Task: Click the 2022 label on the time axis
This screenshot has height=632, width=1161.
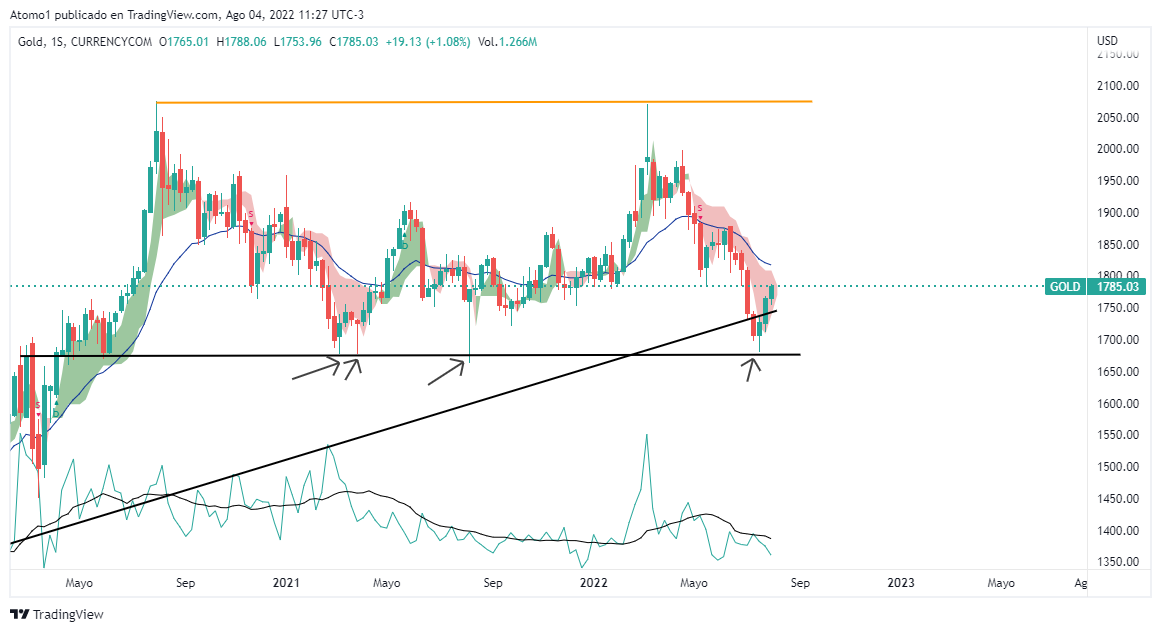Action: [594, 582]
